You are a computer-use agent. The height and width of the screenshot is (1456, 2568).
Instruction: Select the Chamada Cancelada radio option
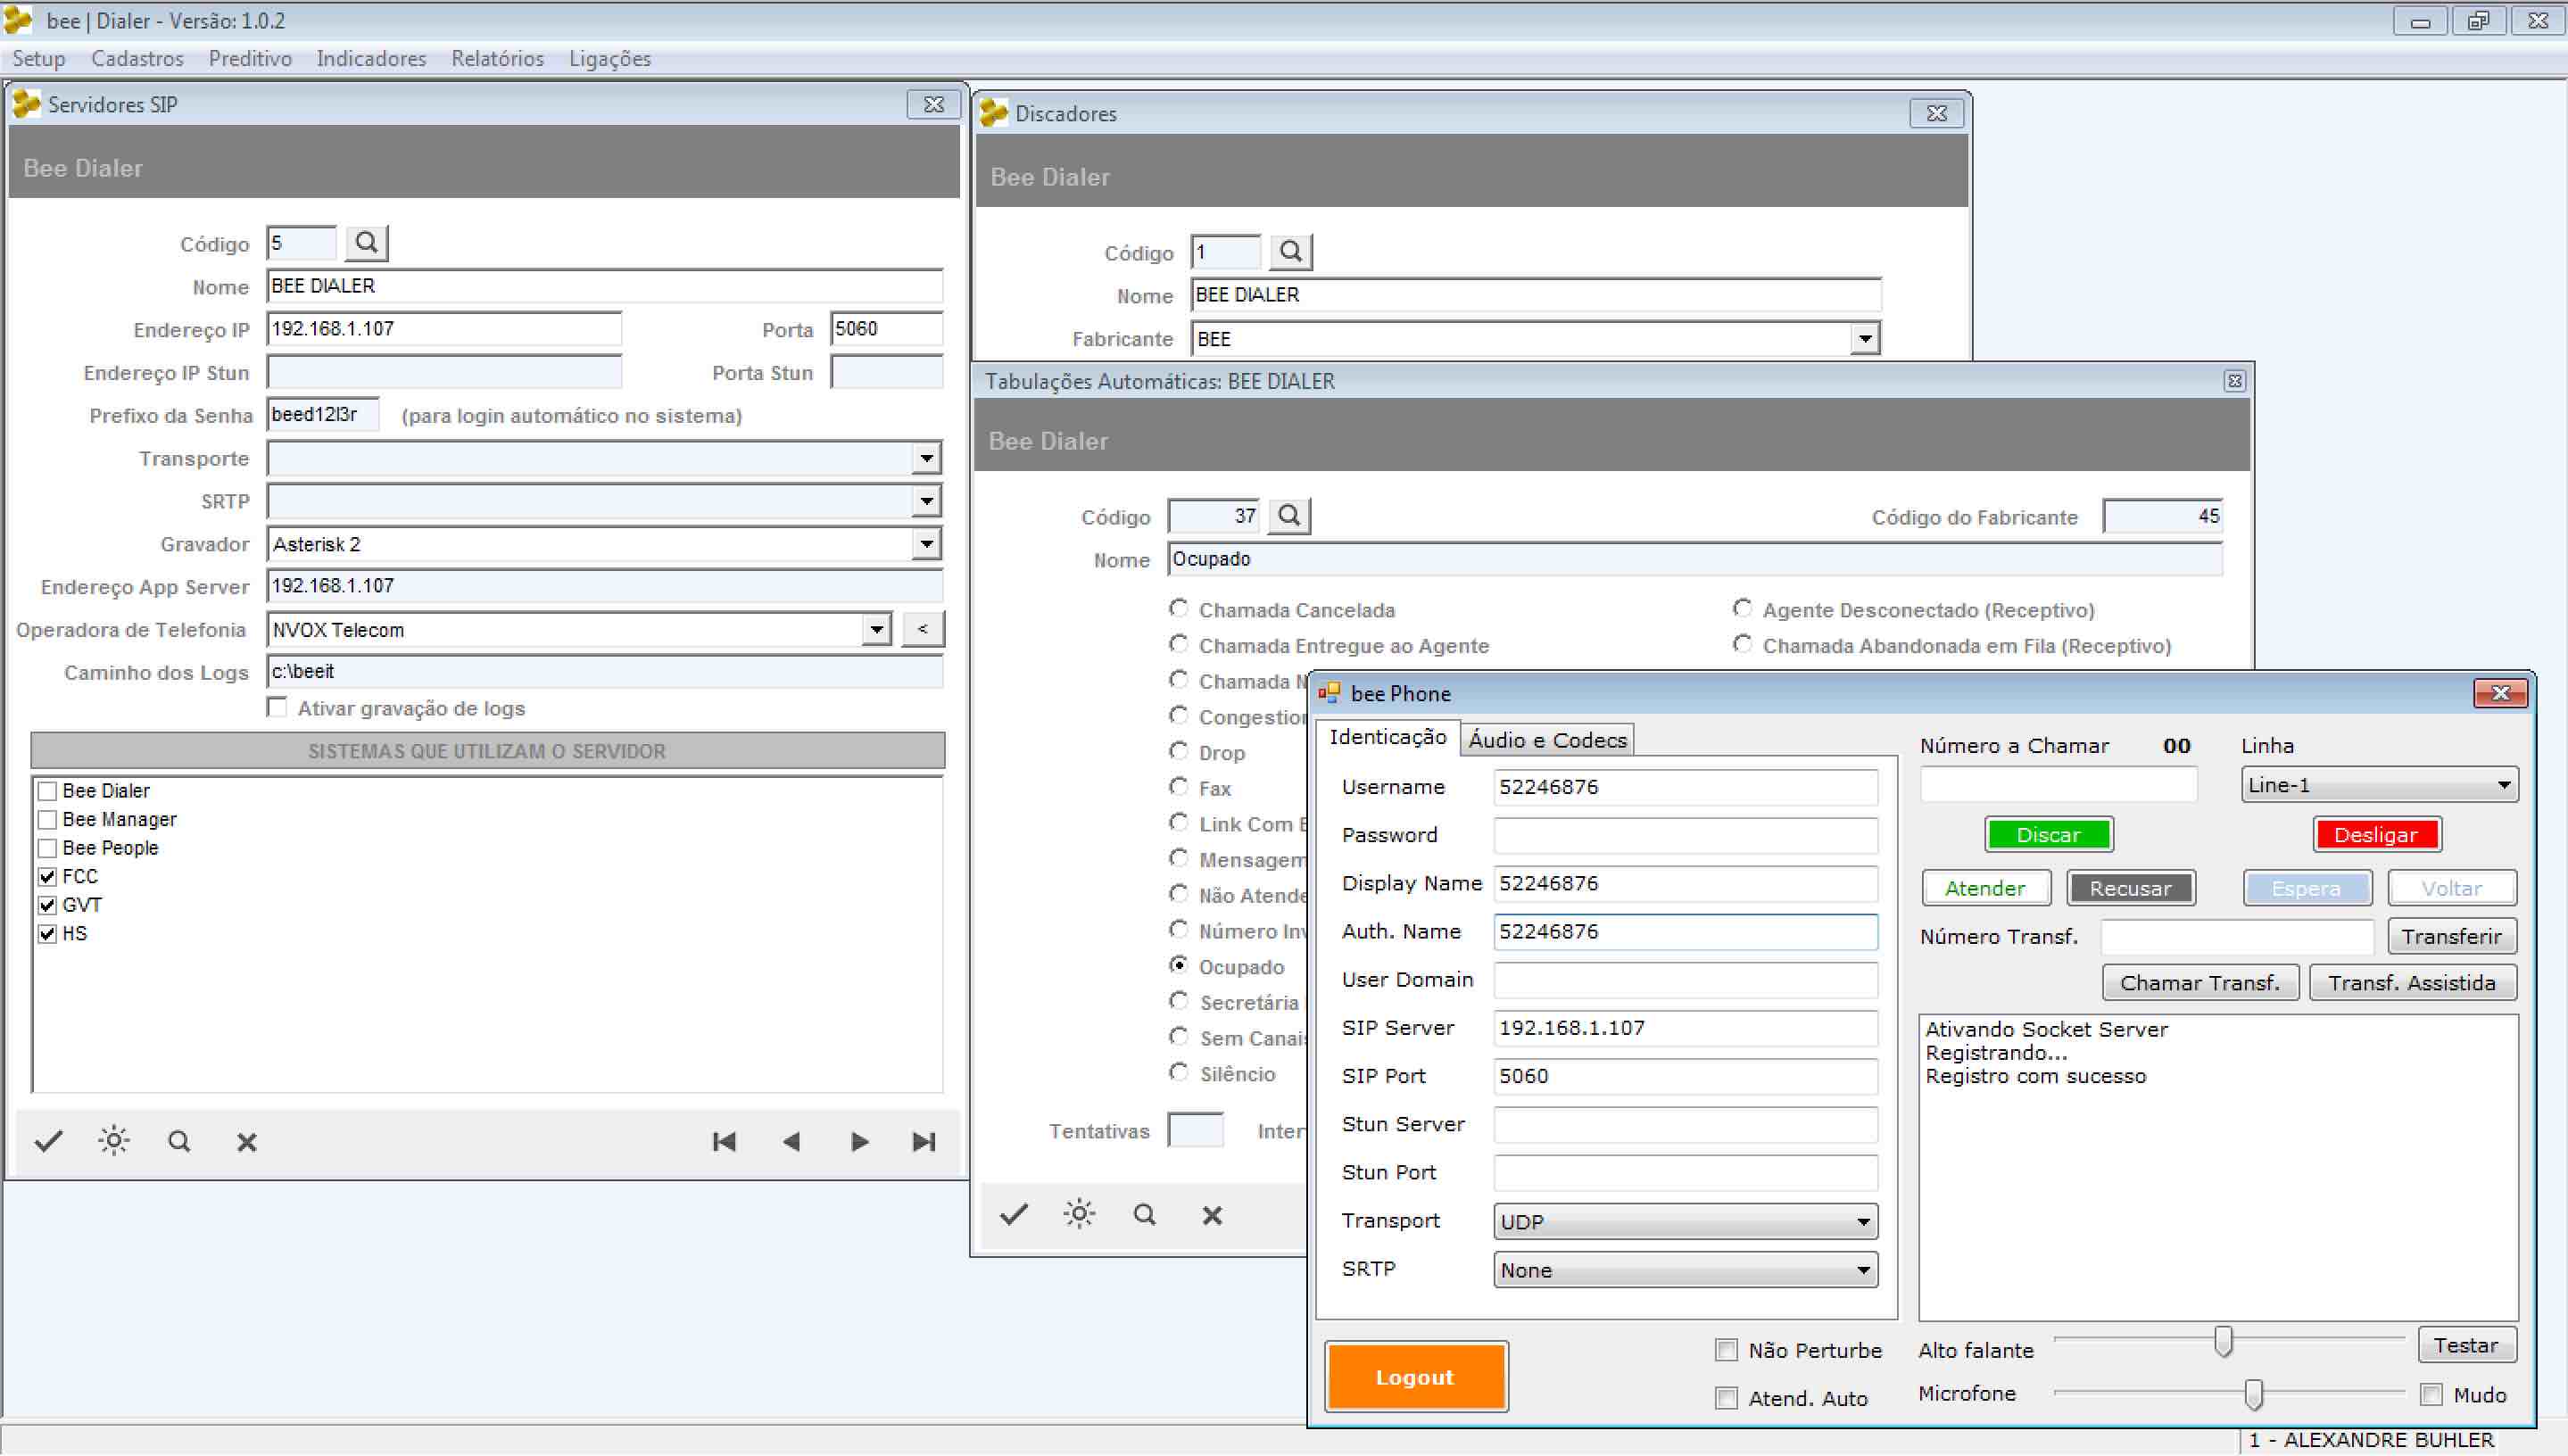[x=1179, y=609]
